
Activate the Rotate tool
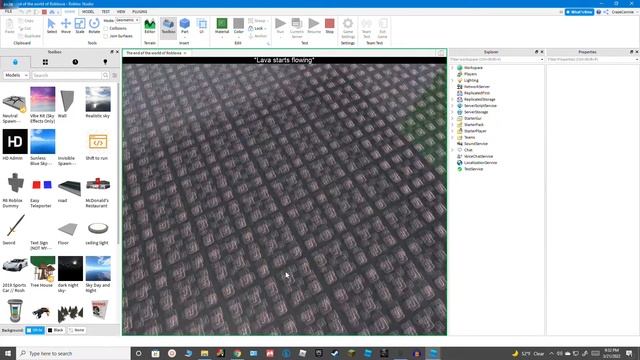[x=94, y=26]
